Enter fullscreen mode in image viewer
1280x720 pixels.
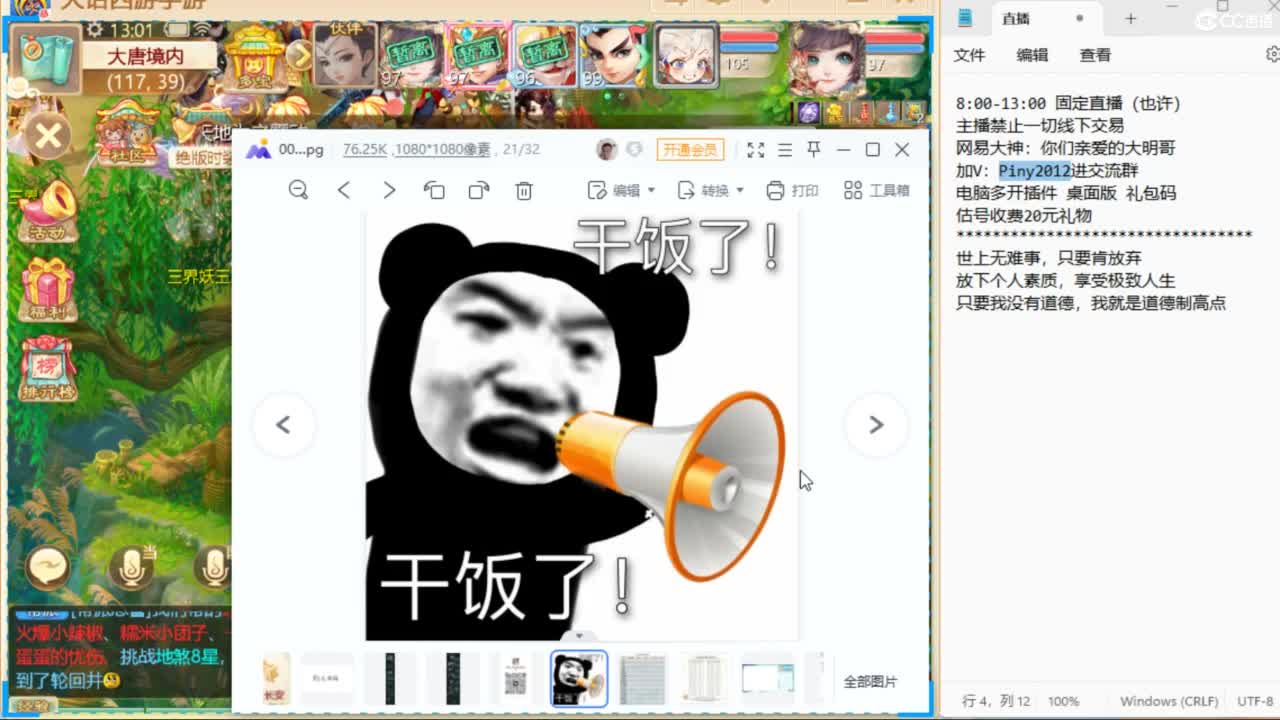click(756, 150)
